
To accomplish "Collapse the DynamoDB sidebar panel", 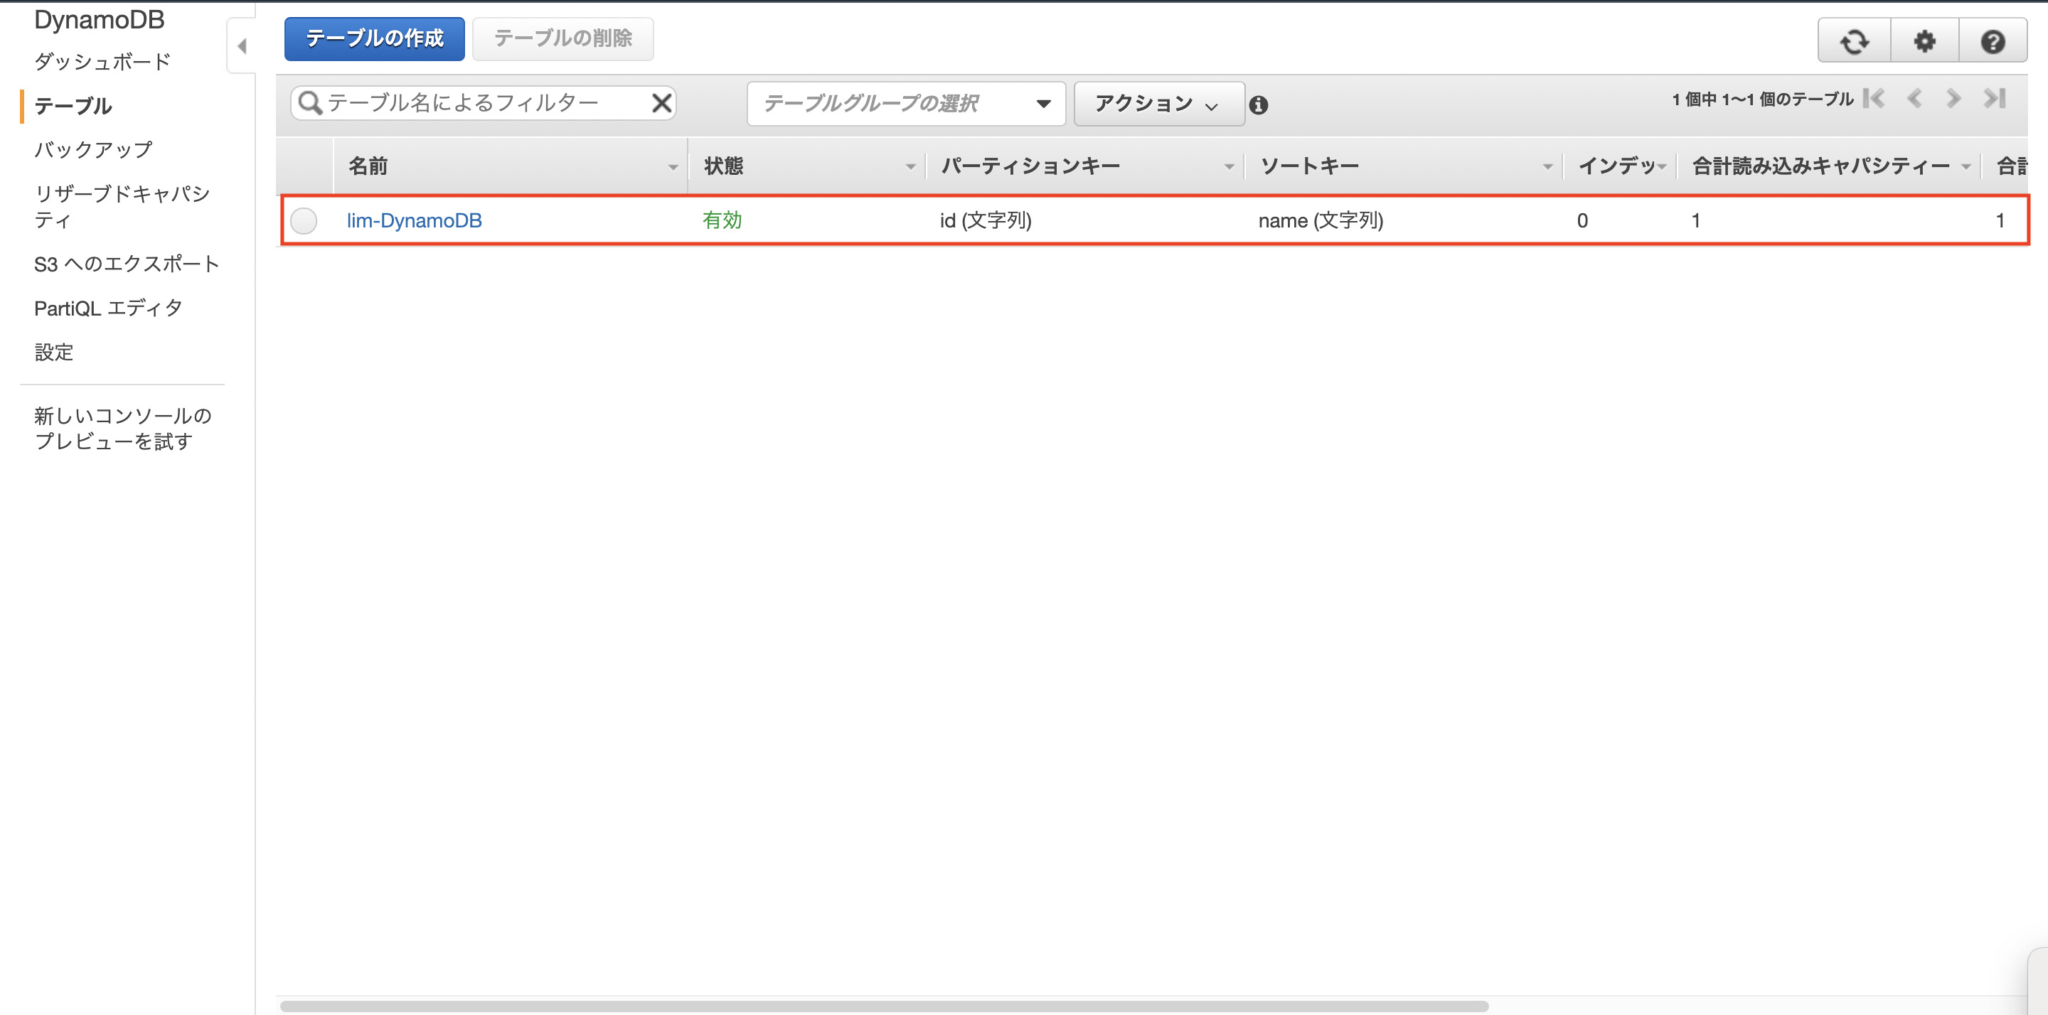I will [x=242, y=45].
